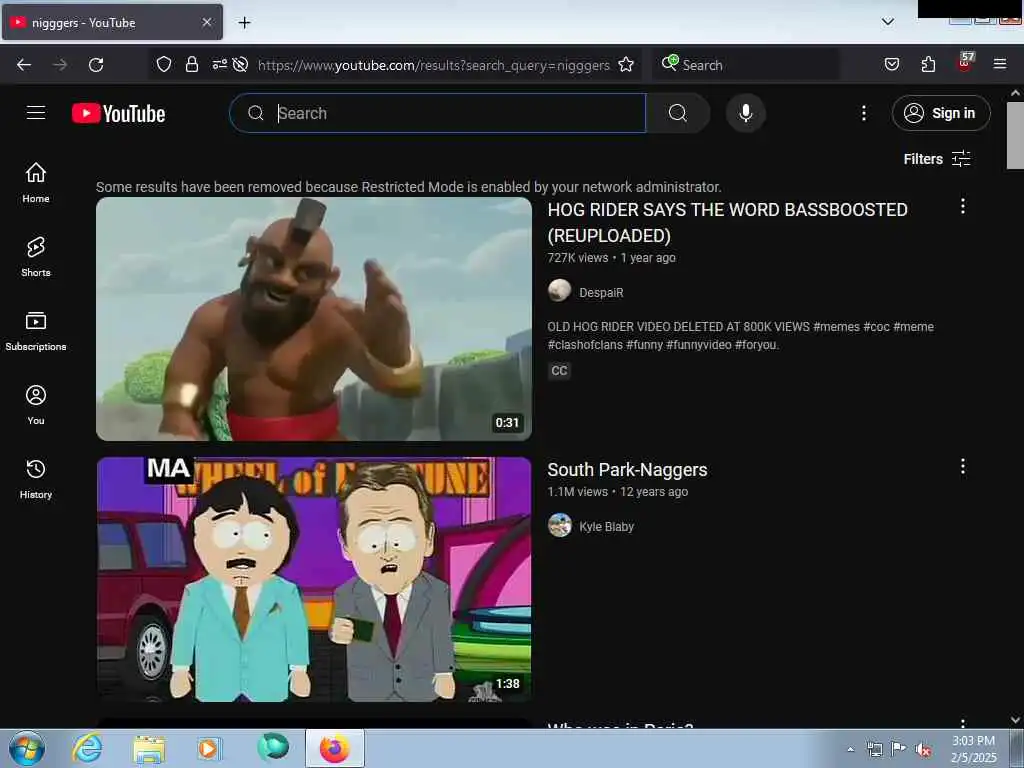Image resolution: width=1024 pixels, height=768 pixels.
Task: Click the network icon in the system tray
Action: (x=874, y=750)
